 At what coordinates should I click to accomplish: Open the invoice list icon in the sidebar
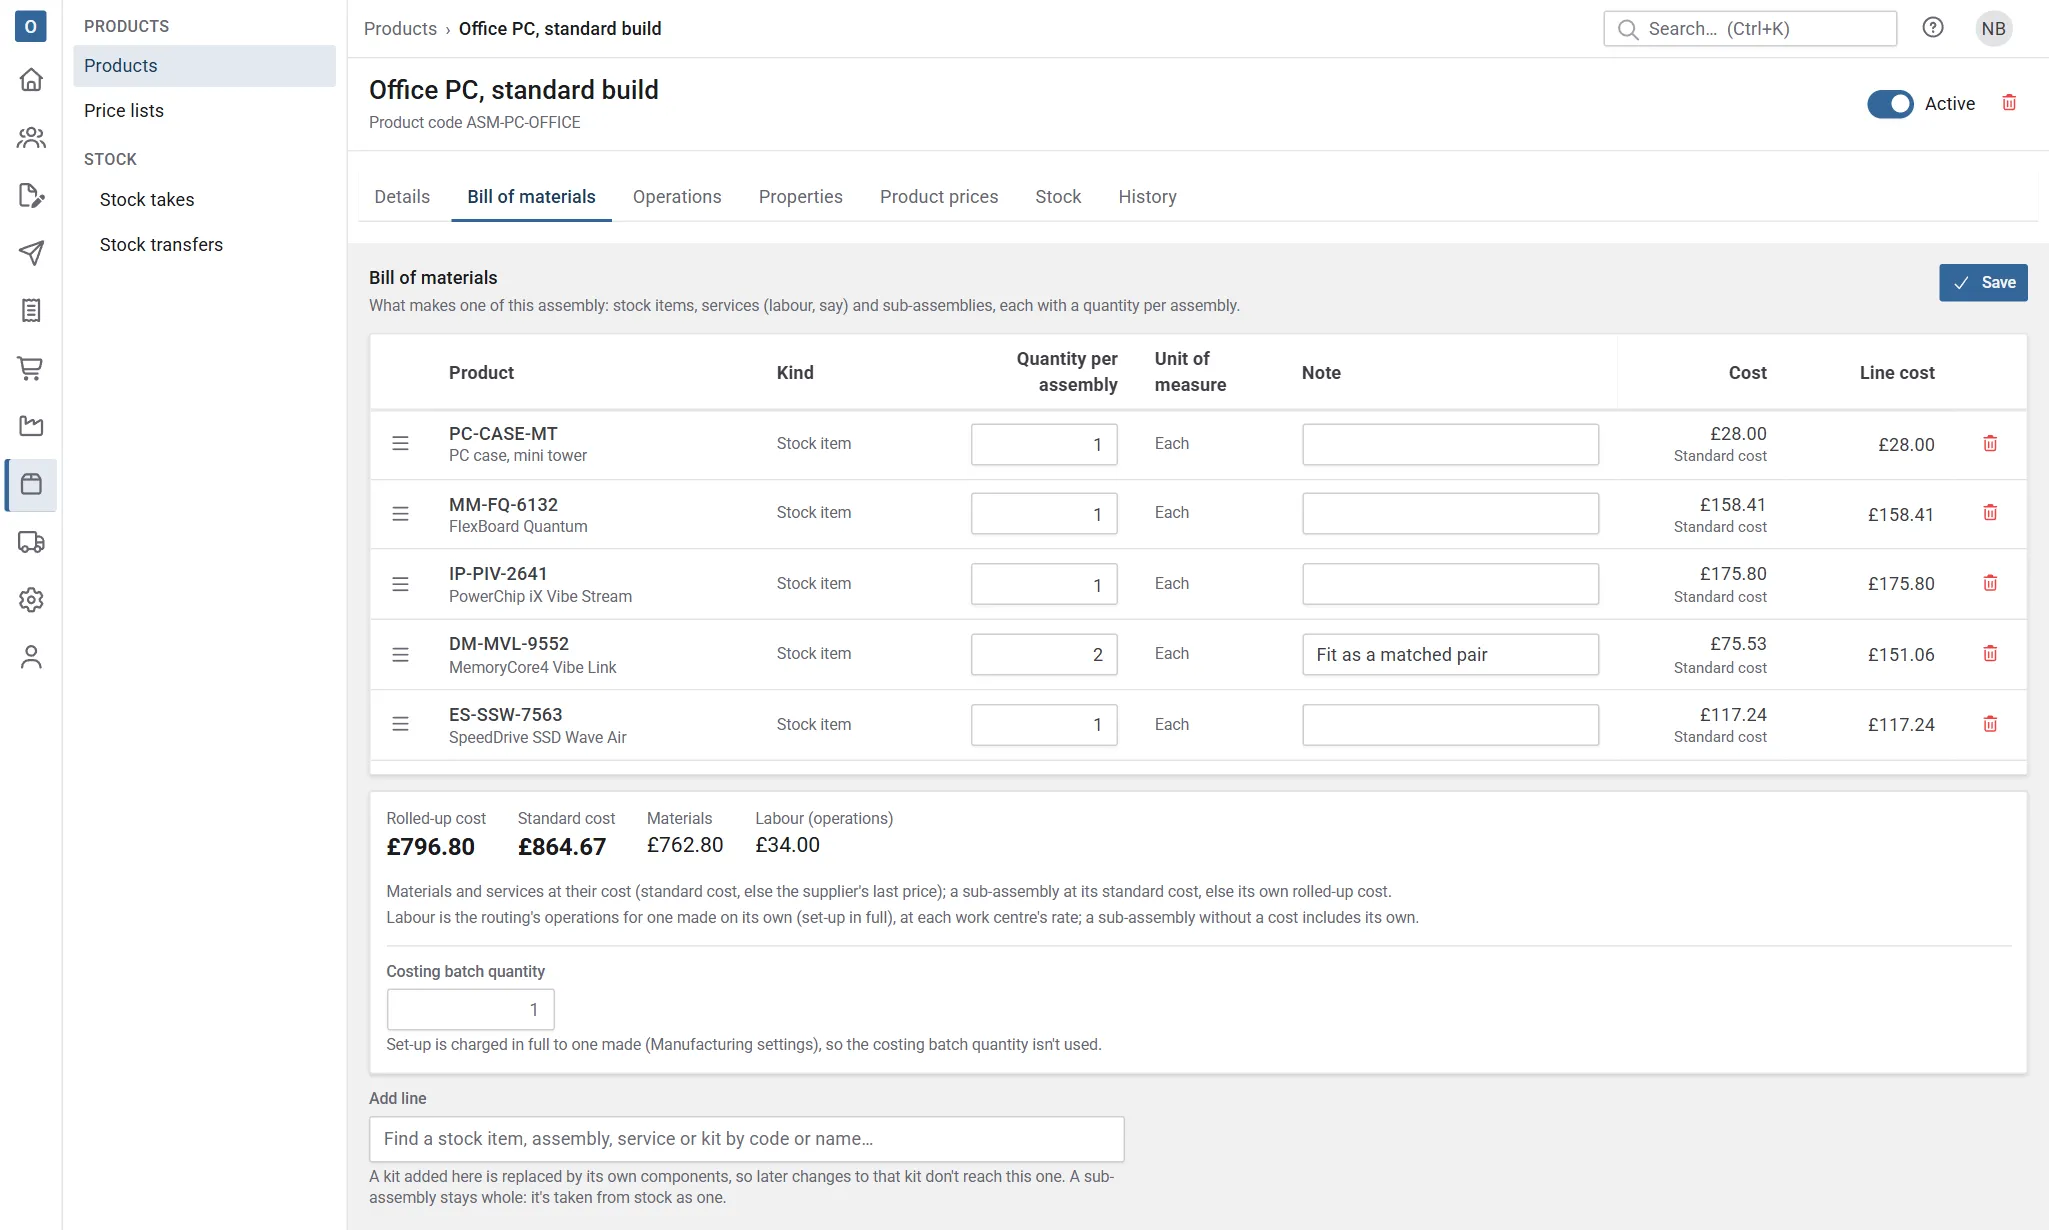[x=31, y=311]
